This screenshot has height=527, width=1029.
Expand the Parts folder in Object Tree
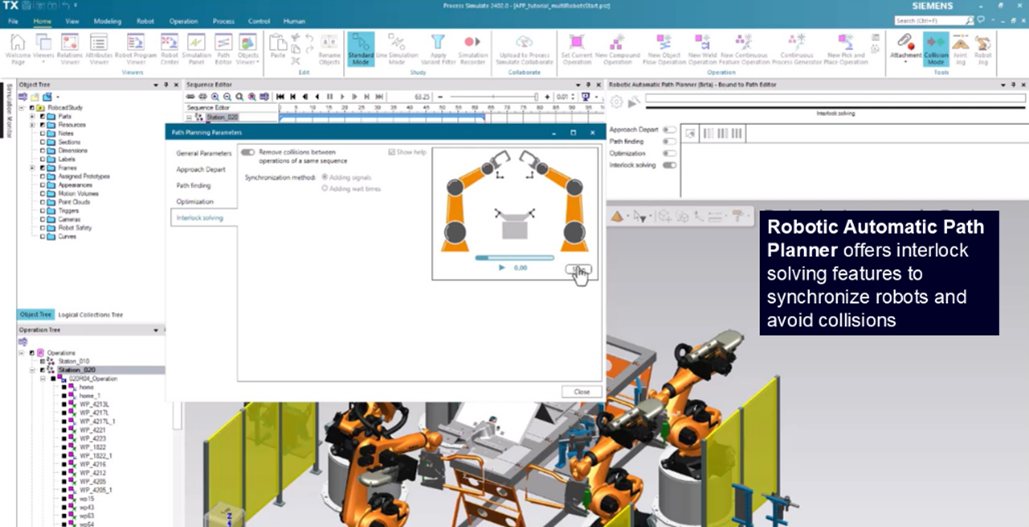coord(32,116)
